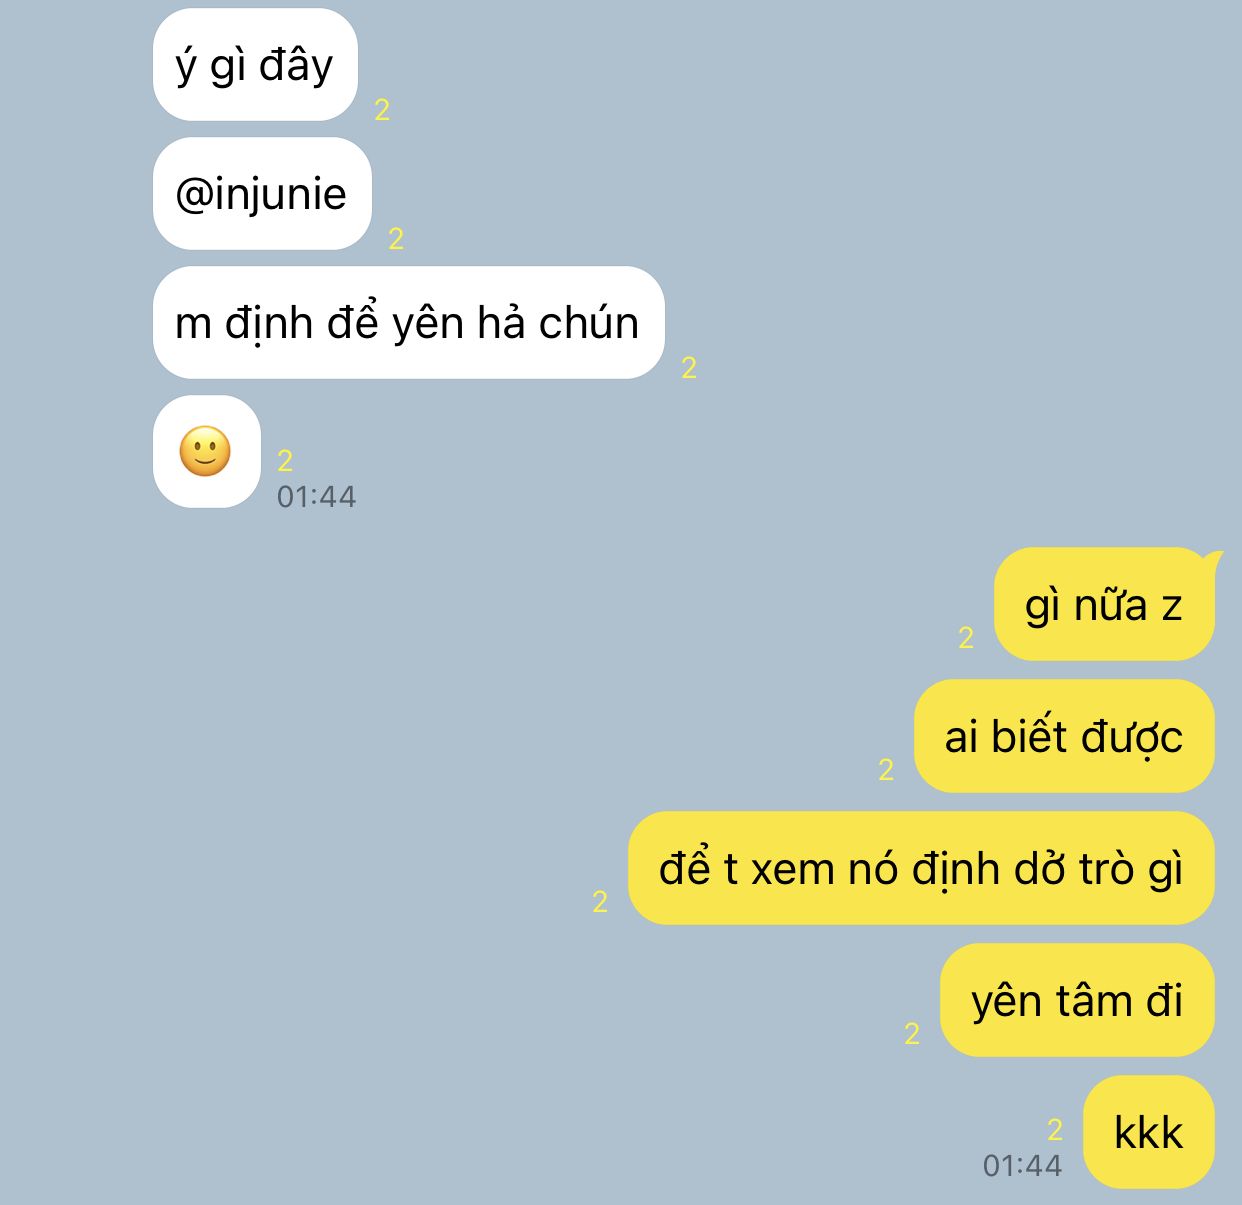Screen dimensions: 1242x1205
Task: Tap unread count beside 'ai biết được'
Action: point(886,770)
